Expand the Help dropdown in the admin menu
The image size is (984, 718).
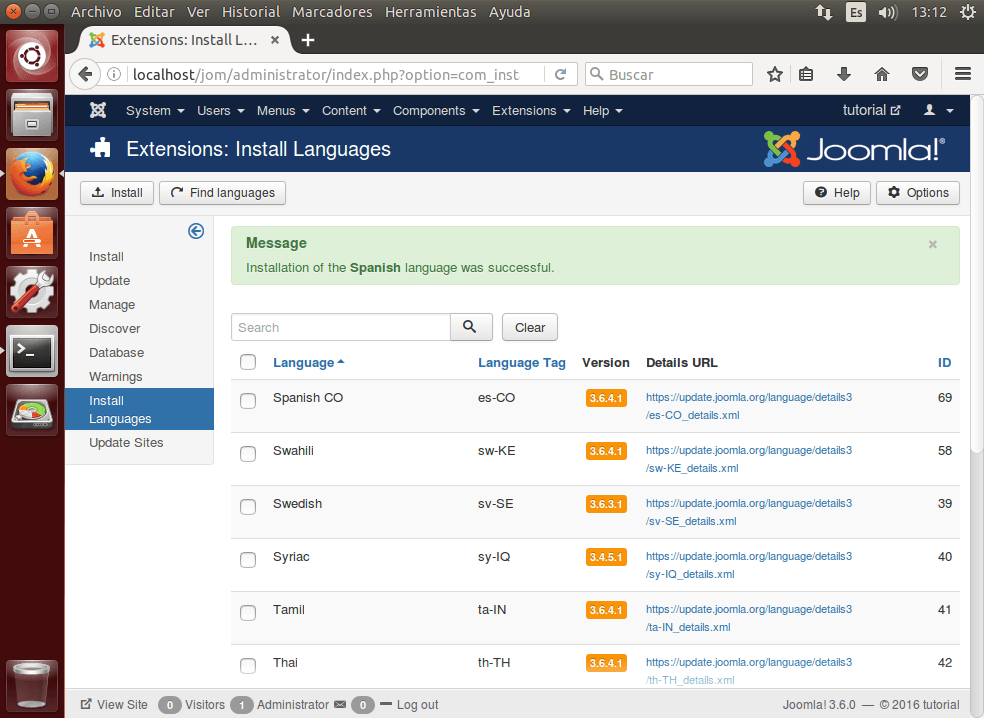(x=602, y=110)
